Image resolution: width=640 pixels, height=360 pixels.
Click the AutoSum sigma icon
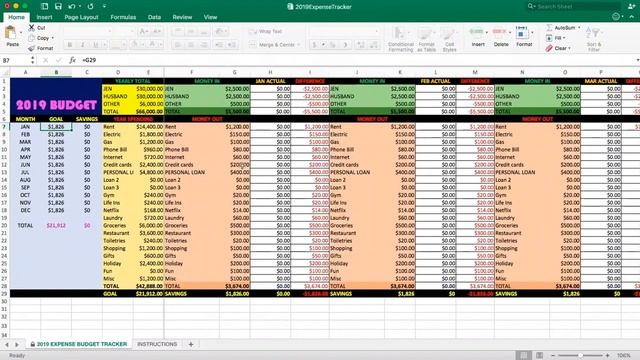549,27
